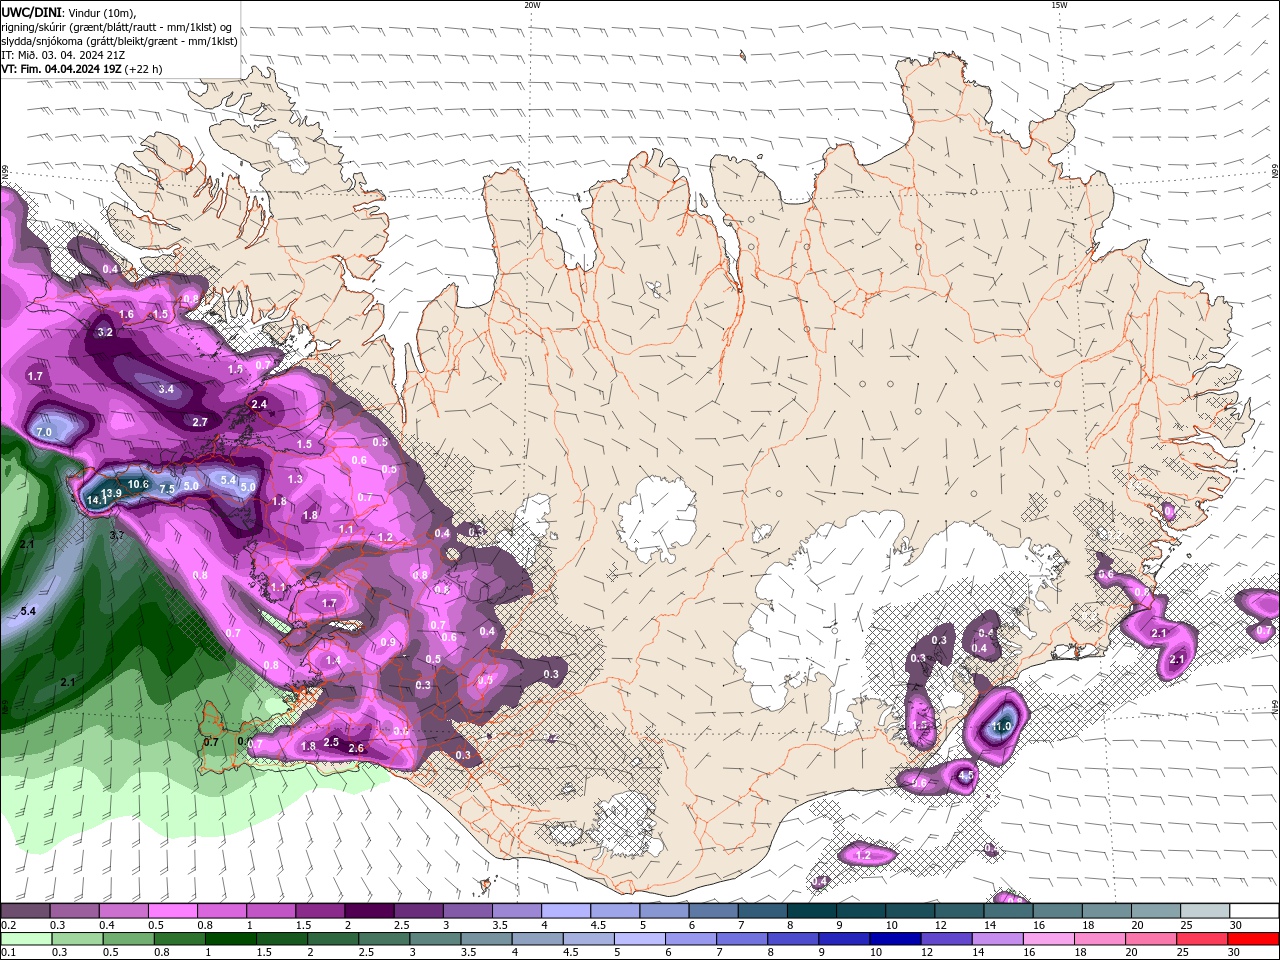The height and width of the screenshot is (960, 1280).
Task: Click the bright pink 0.5 snow legend swatch
Action: tap(172, 911)
